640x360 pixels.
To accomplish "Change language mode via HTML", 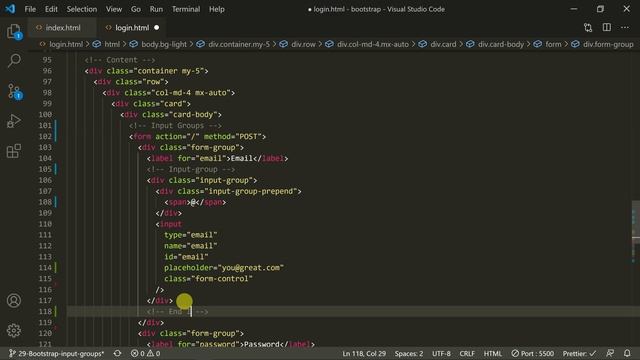I will (493, 353).
